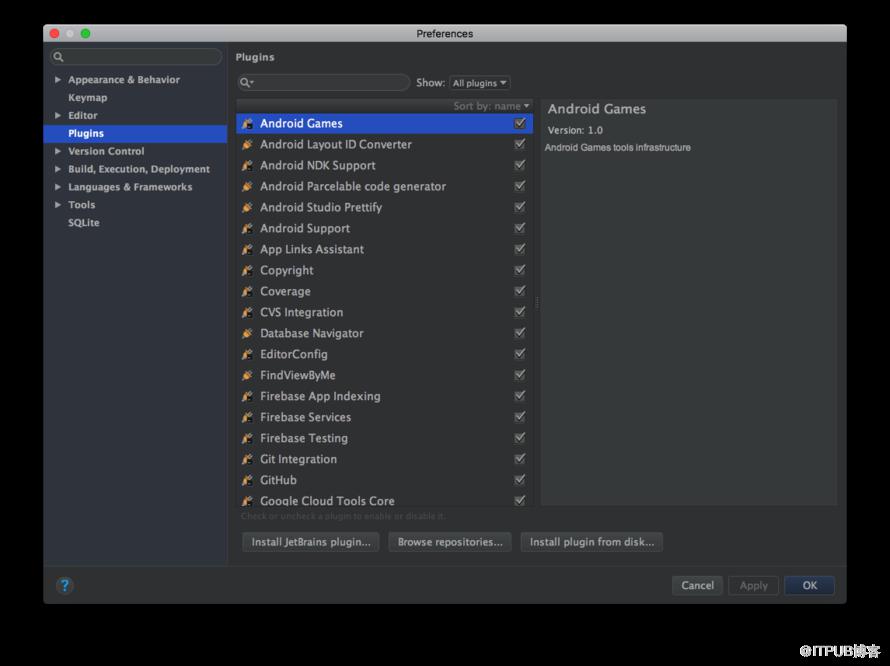Confirm preferences with the OK button
The image size is (890, 666).
pyautogui.click(x=809, y=585)
